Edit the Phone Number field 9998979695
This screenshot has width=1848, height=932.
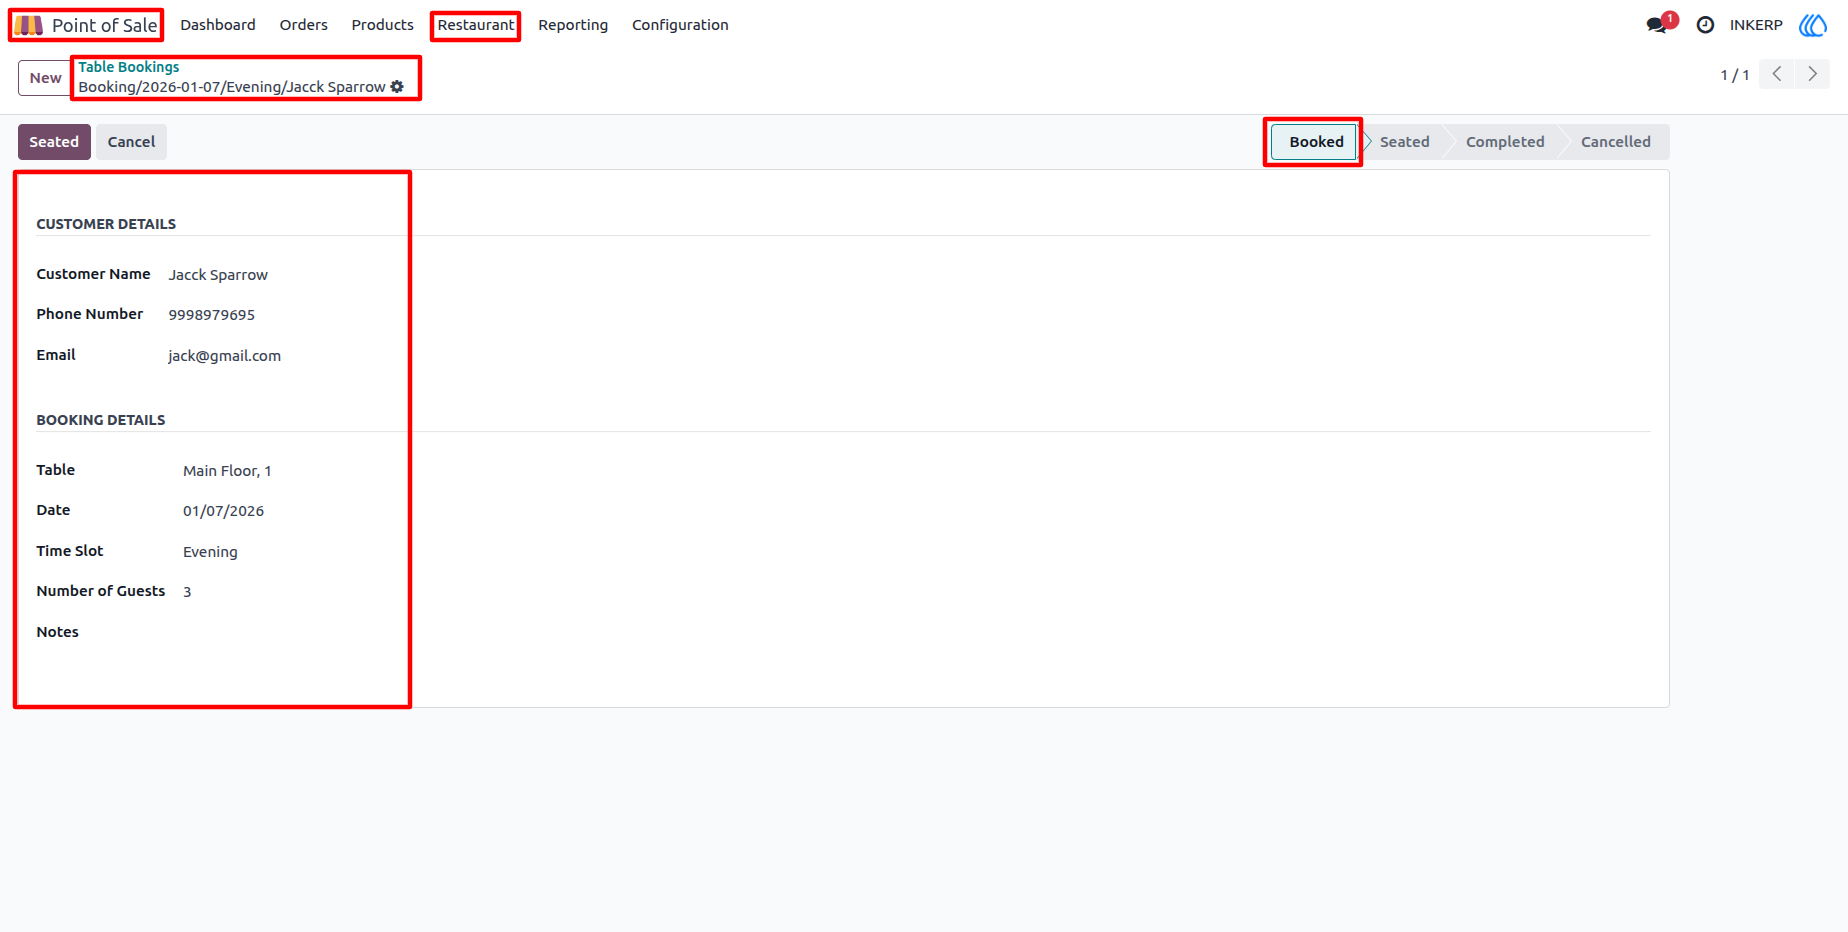coord(211,315)
